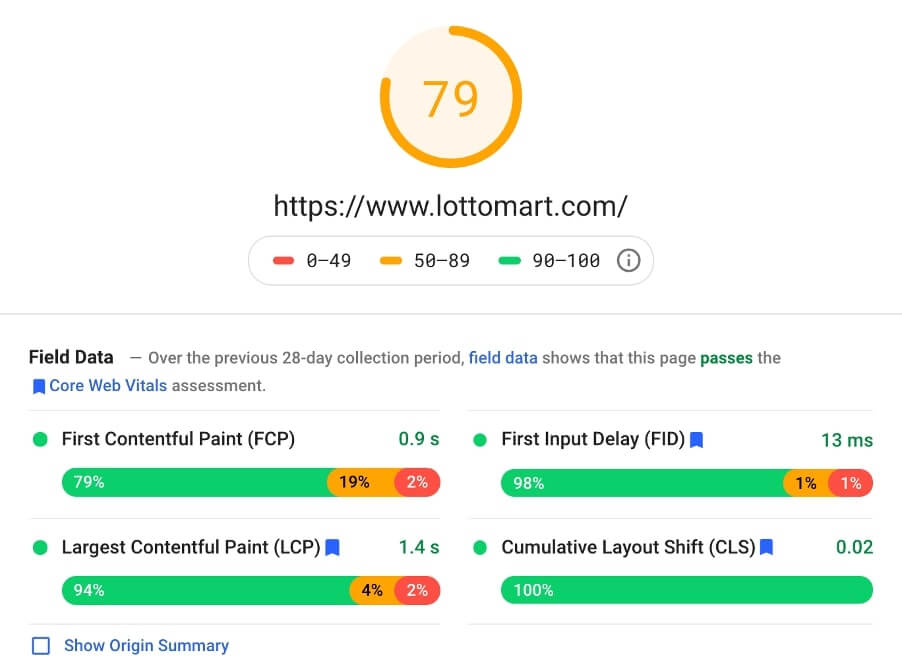This screenshot has width=902, height=666.
Task: Click the bookmark icon beside First Input Delay
Action: pos(697,440)
